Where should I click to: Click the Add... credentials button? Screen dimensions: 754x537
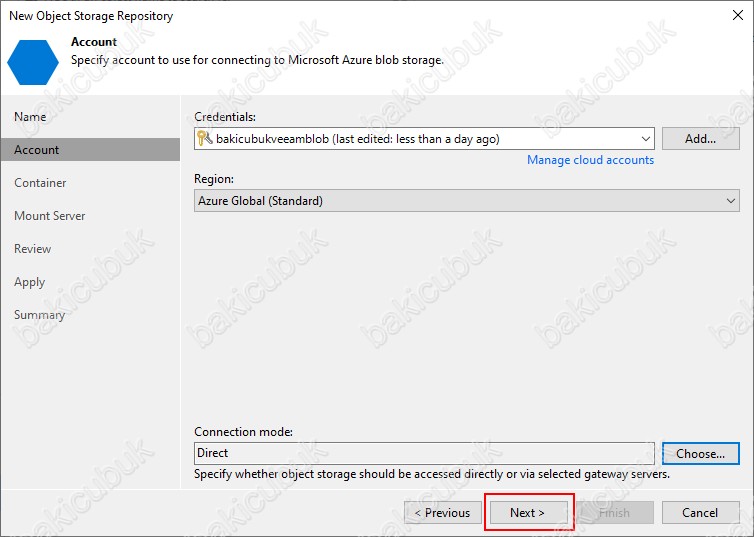pyautogui.click(x=701, y=139)
